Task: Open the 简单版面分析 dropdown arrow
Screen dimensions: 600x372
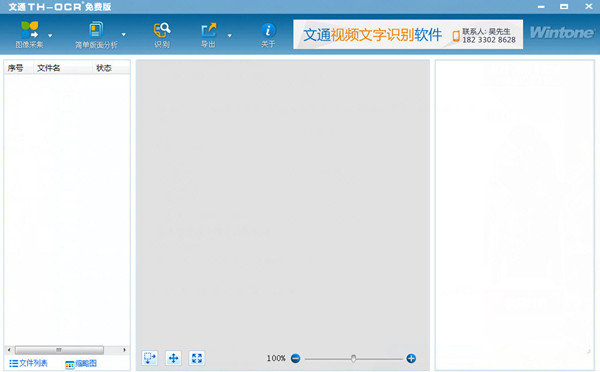Action: (x=124, y=35)
